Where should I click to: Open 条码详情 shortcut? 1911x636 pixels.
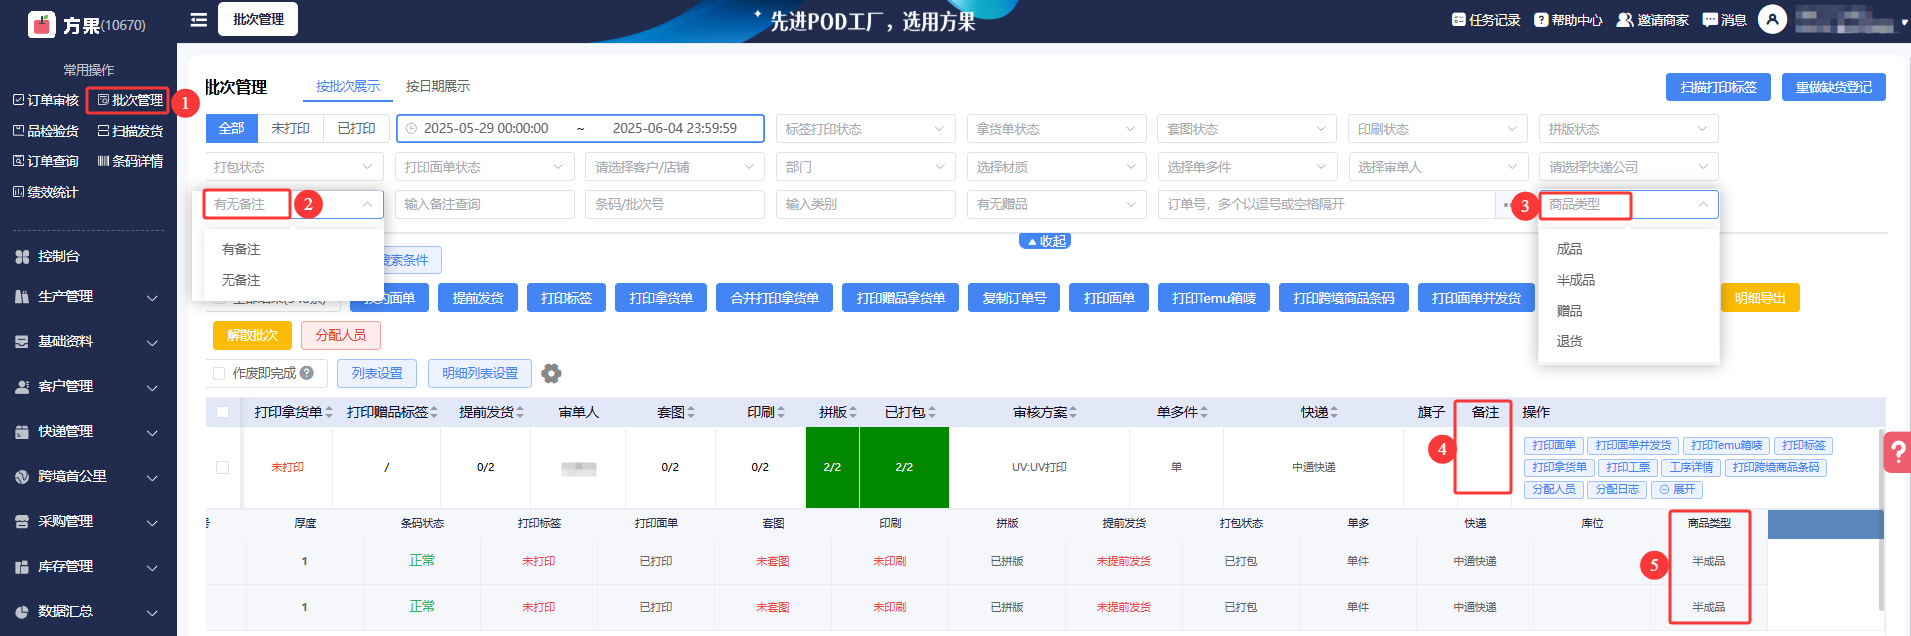pos(130,161)
